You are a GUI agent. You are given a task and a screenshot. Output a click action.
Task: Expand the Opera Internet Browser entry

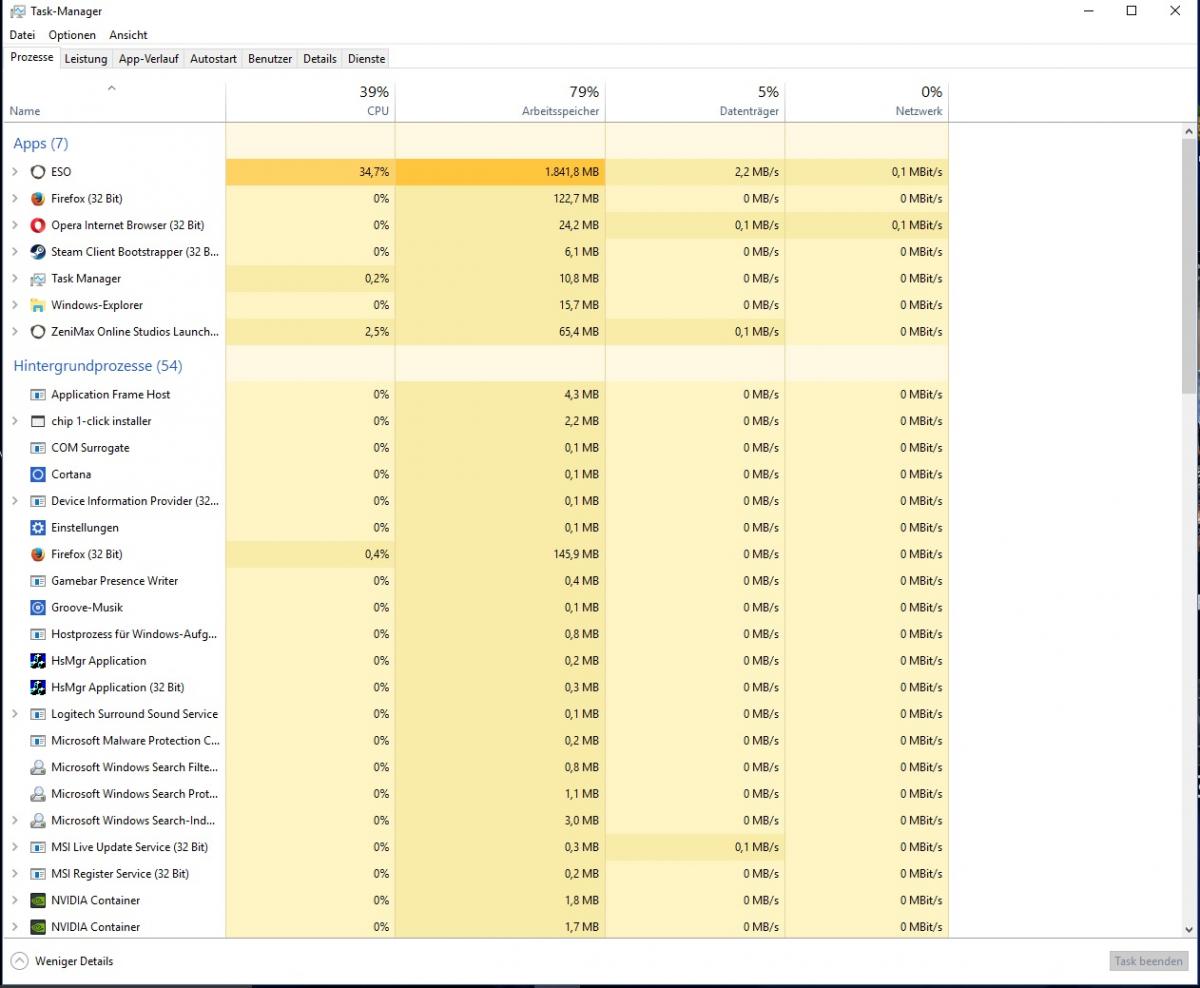pos(14,225)
